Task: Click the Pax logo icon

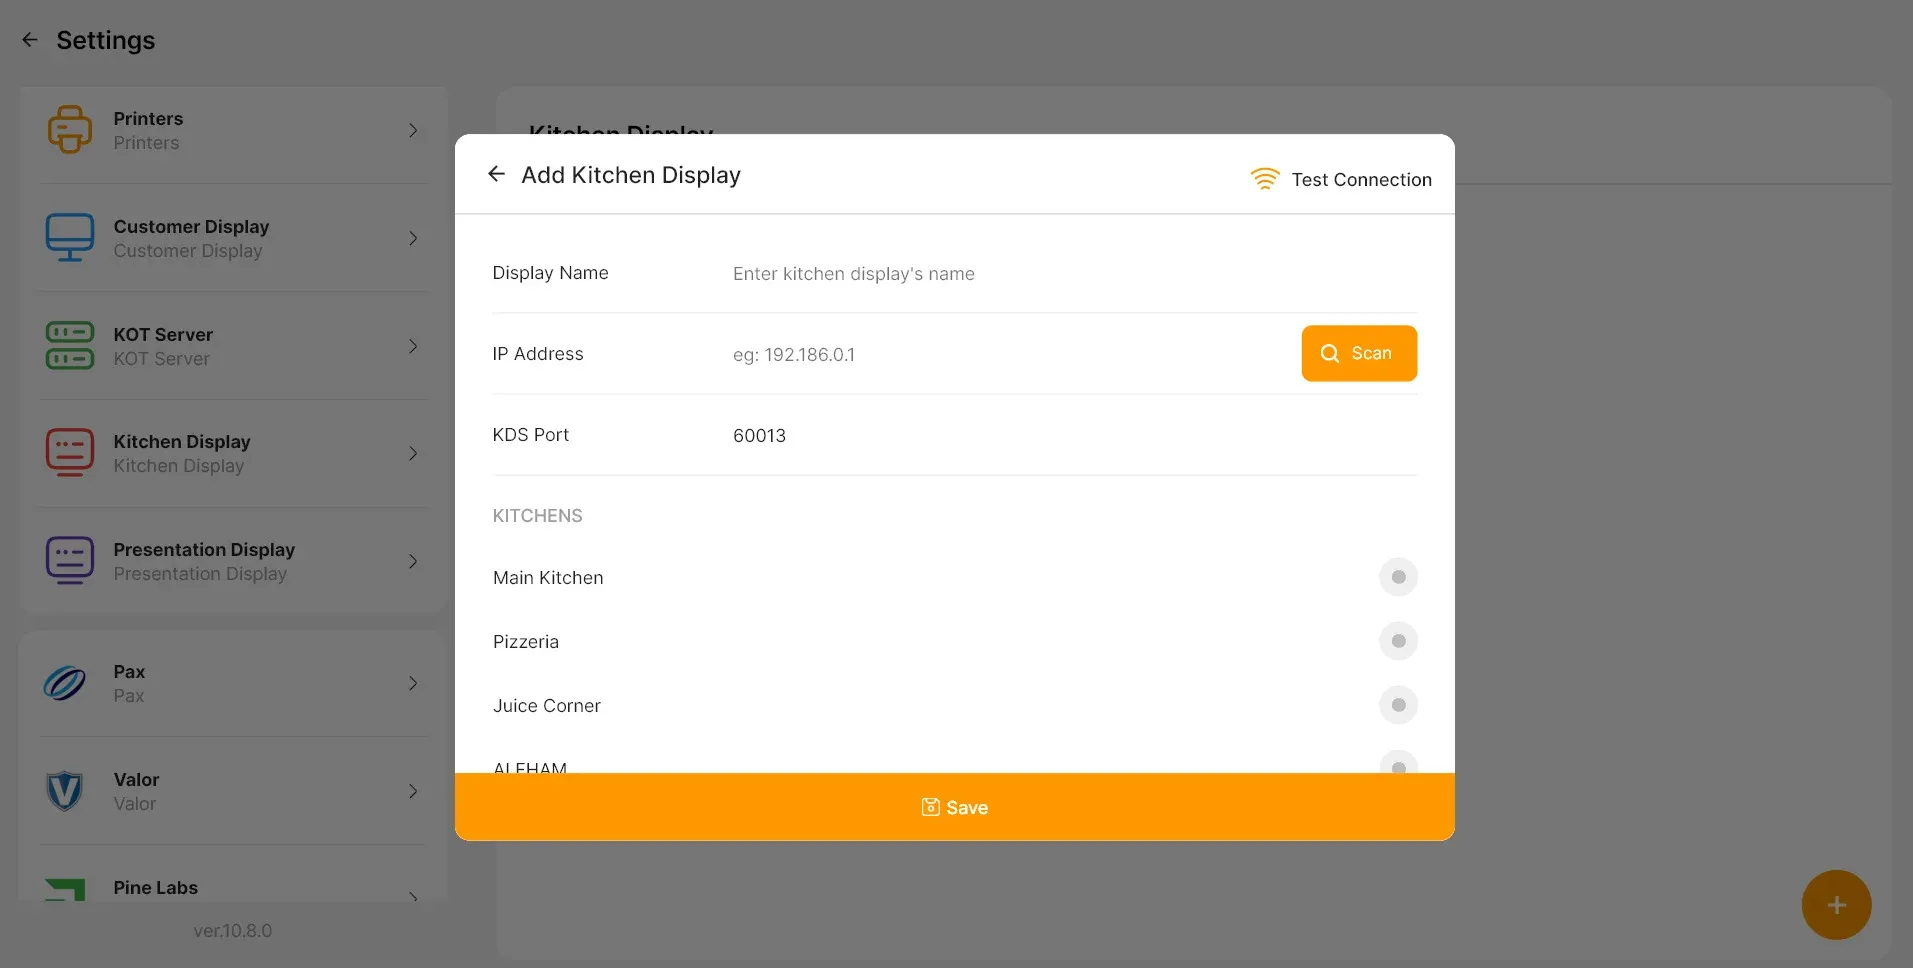Action: [x=65, y=683]
